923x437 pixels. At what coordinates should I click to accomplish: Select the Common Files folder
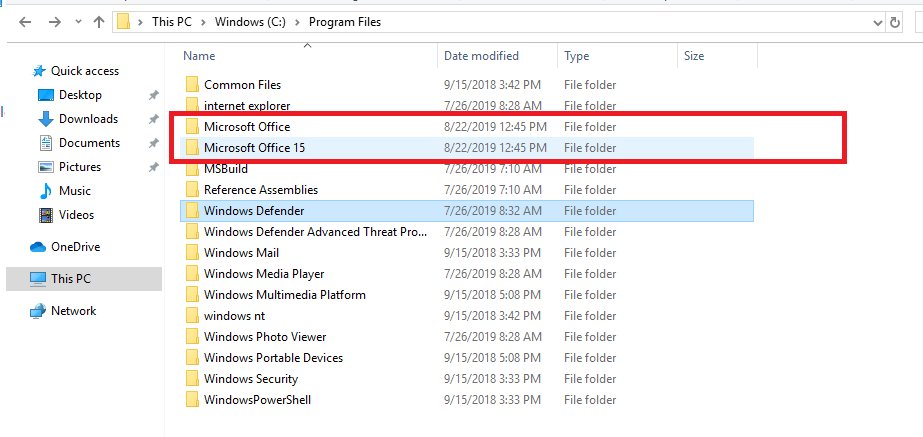tap(467, 85)
